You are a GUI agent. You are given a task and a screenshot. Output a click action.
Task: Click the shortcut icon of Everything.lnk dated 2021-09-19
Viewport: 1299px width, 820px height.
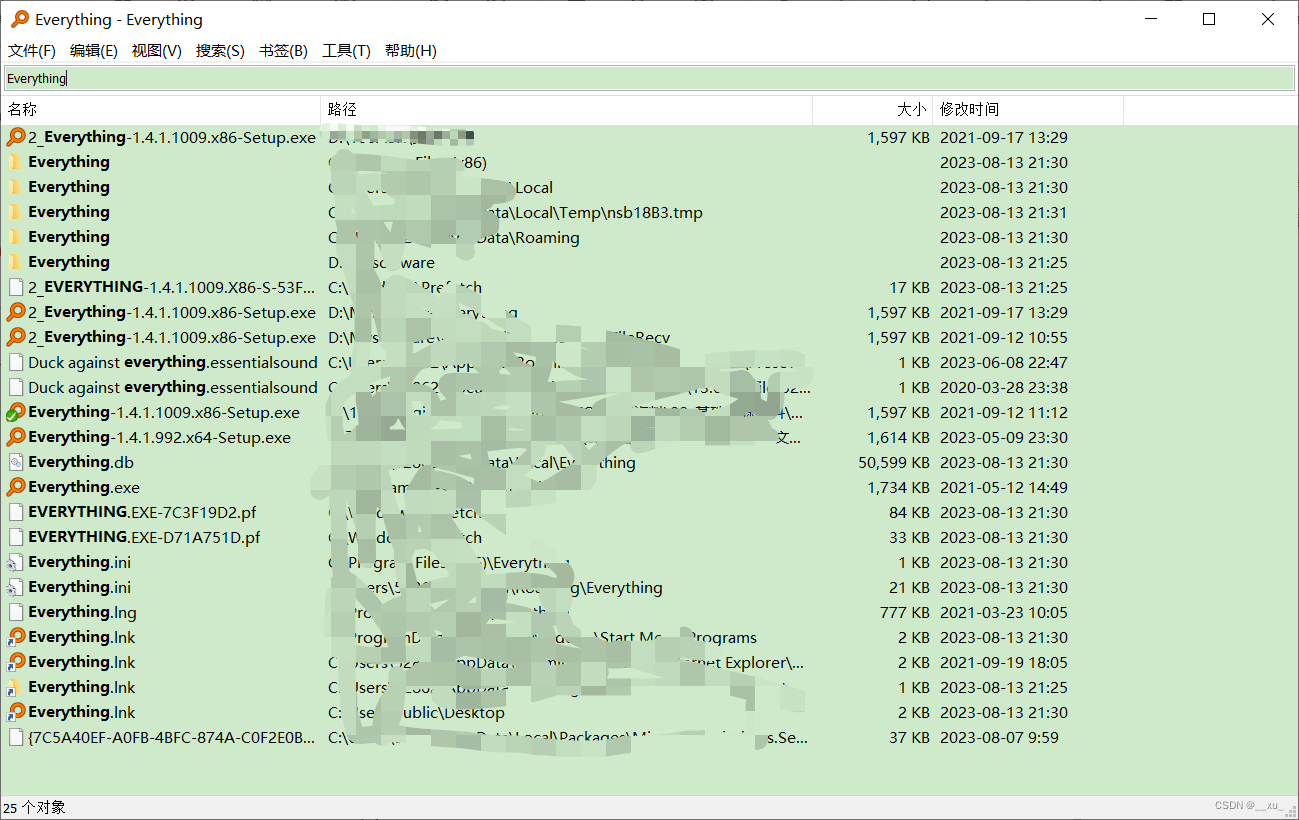pyautogui.click(x=16, y=662)
